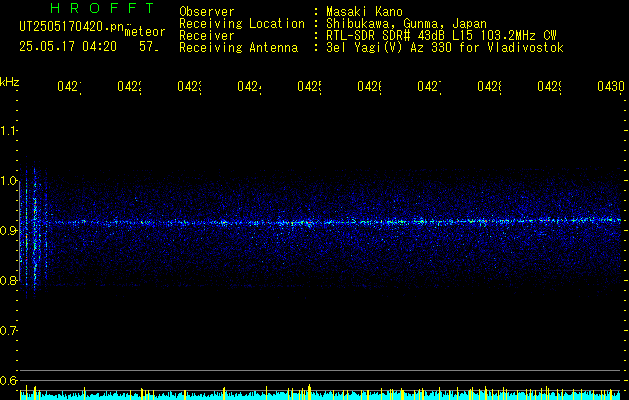The height and width of the screenshot is (400, 629).
Task: Click the 0426 time marker
Action: point(369,87)
